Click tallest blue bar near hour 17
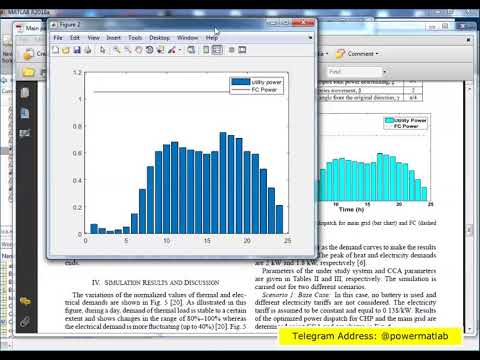Image resolution: width=480 pixels, height=360 pixels. click(223, 183)
